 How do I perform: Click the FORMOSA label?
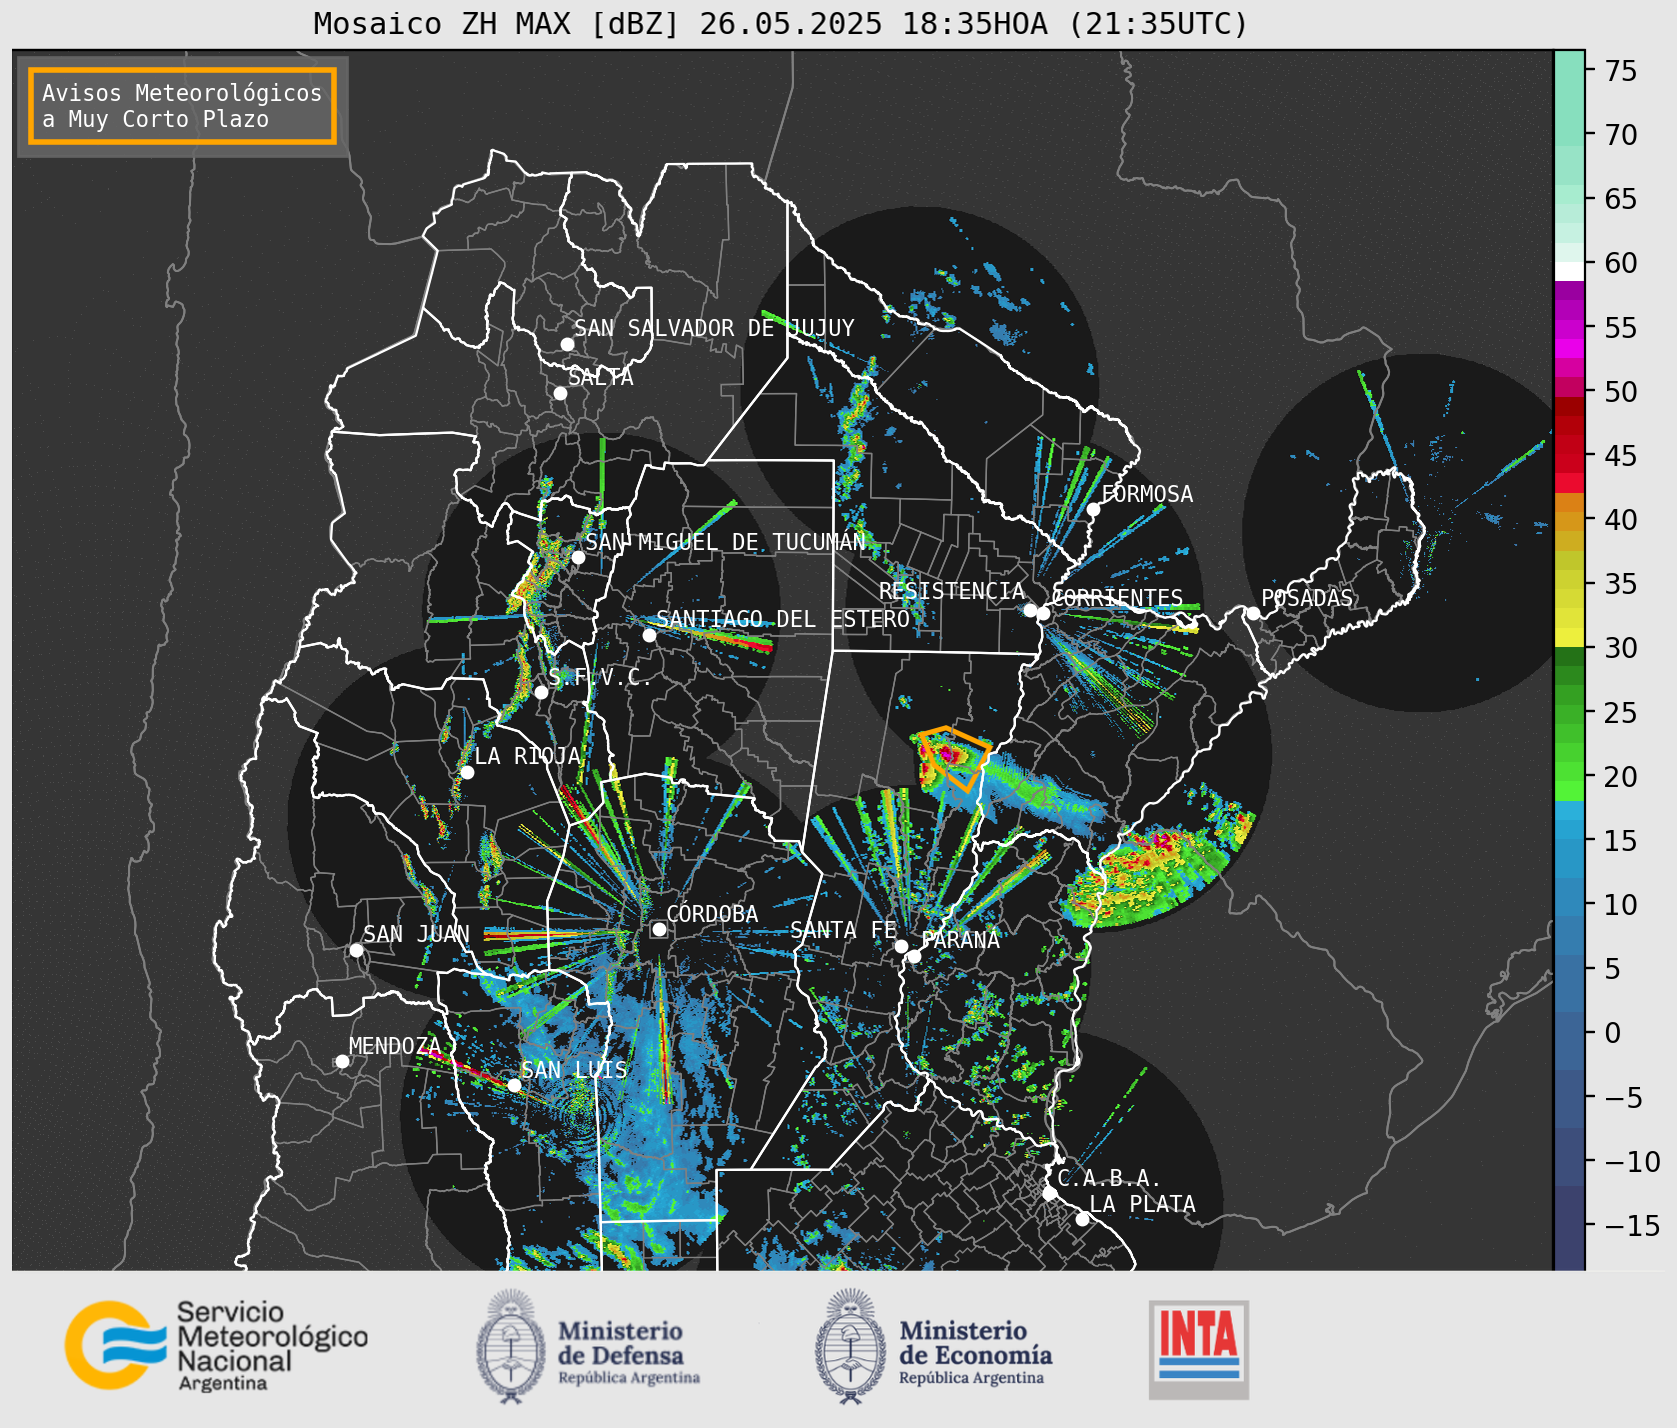point(1147,494)
